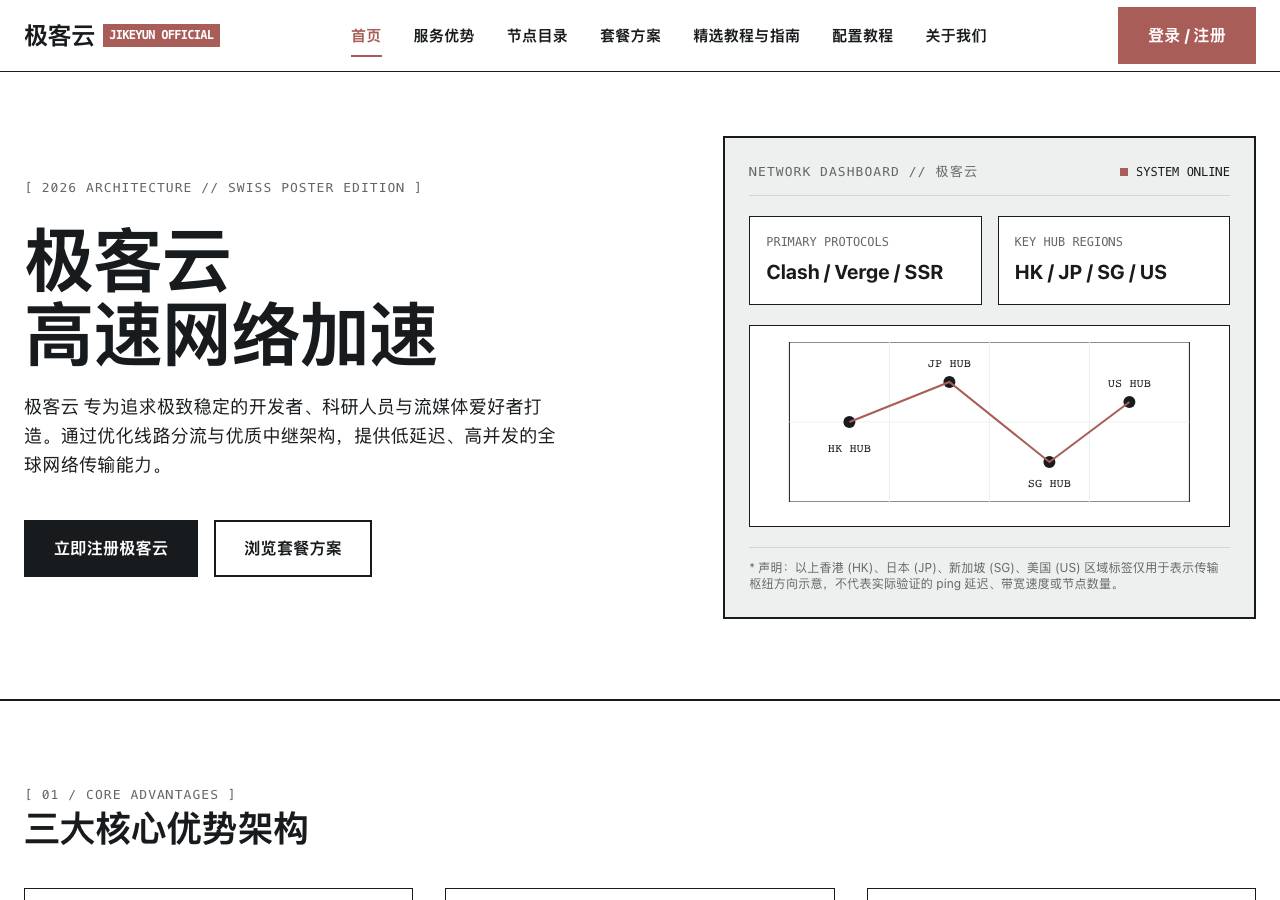Click the 极客云 高速网络加速 headline
The image size is (1280, 900).
click(x=231, y=298)
